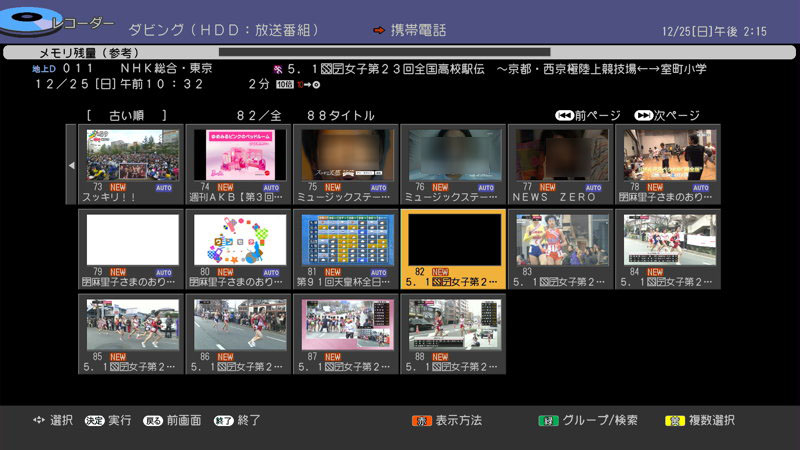Click the 終了 exit icon
The width and height of the screenshot is (800, 450).
[x=222, y=421]
